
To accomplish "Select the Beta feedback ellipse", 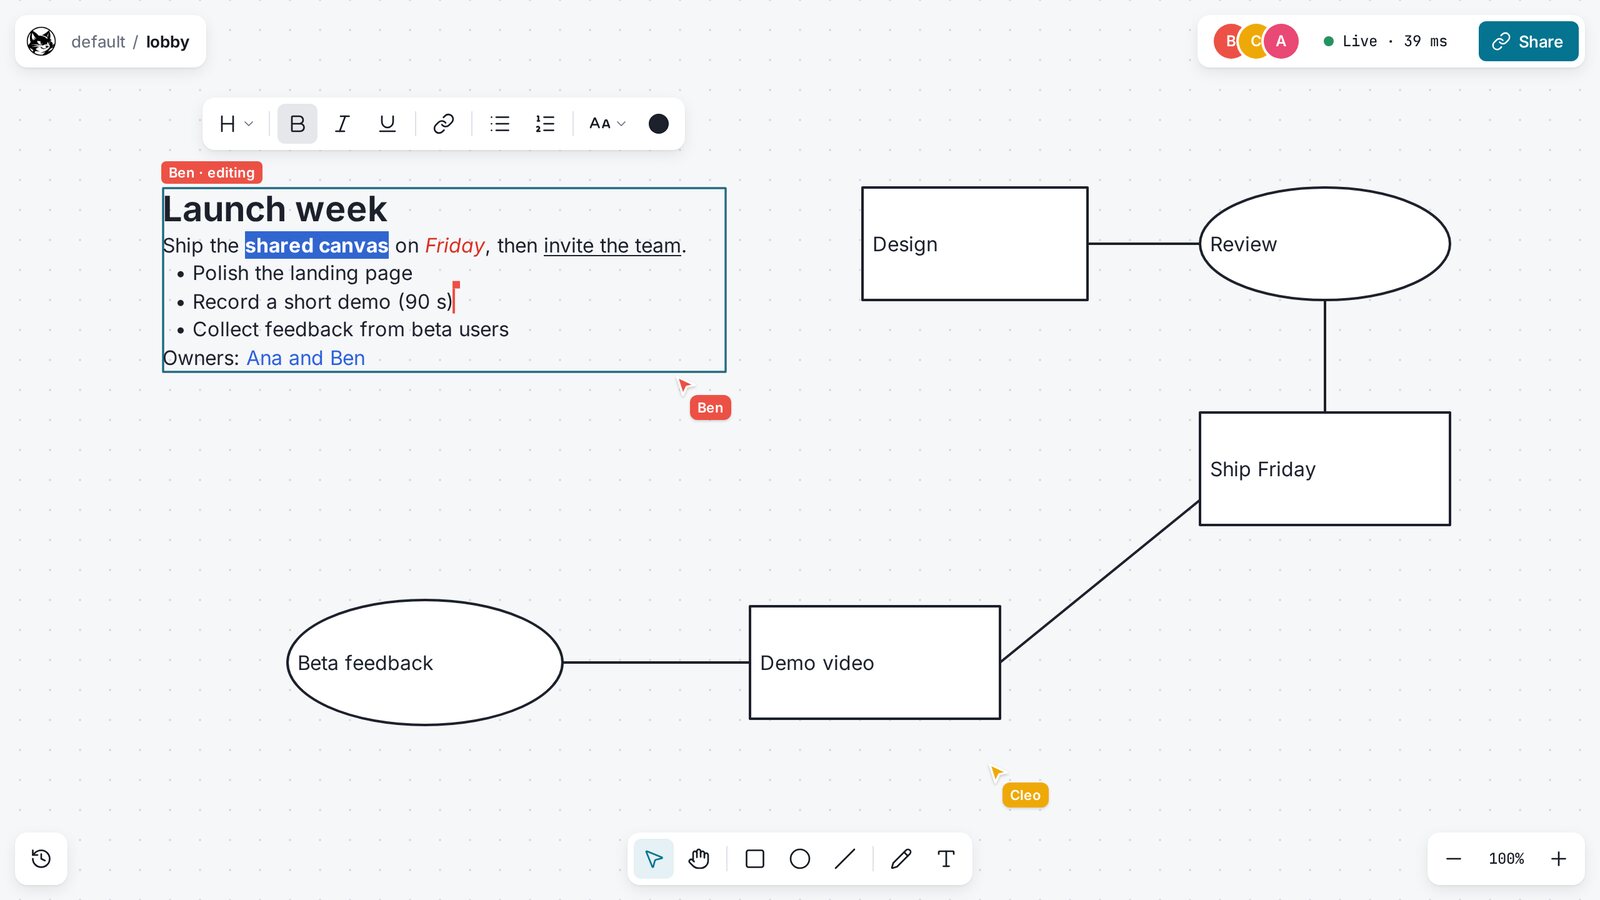I will [425, 662].
